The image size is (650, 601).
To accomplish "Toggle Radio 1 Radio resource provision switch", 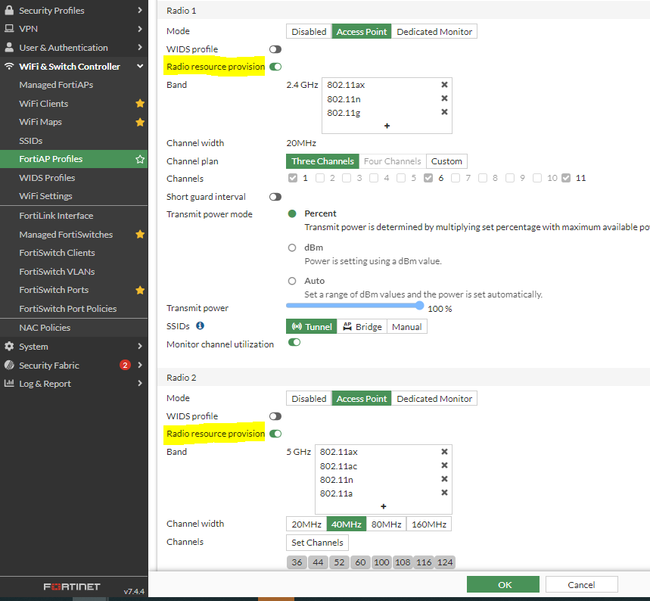I will (x=275, y=67).
